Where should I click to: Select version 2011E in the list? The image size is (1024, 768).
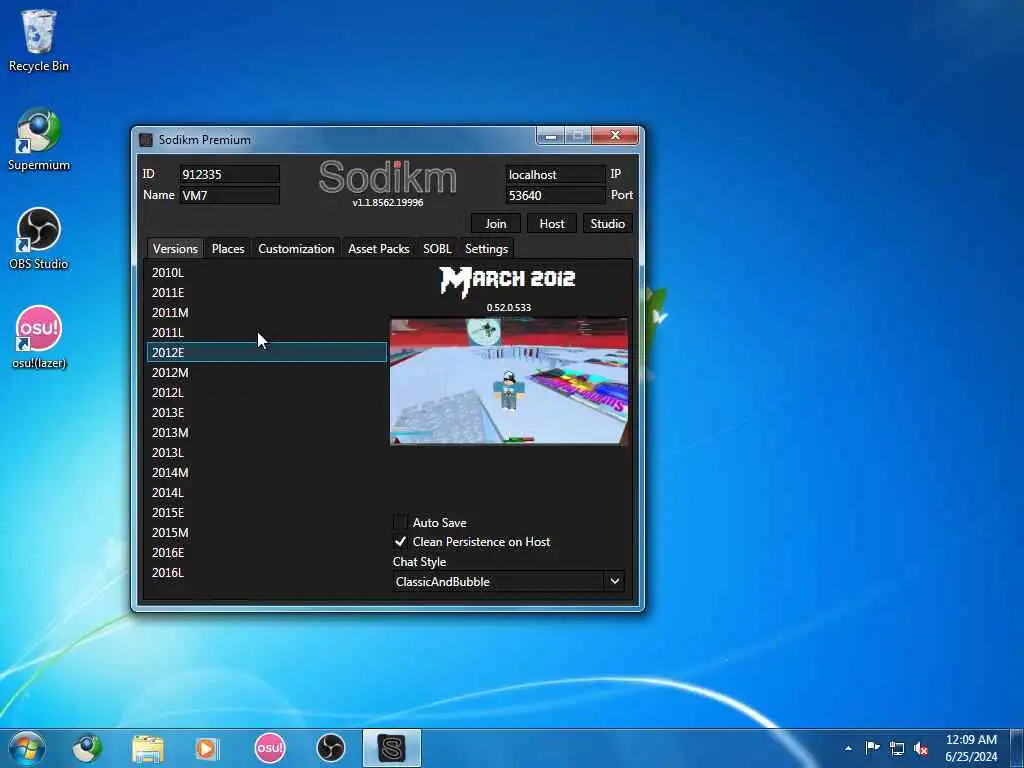click(x=267, y=293)
